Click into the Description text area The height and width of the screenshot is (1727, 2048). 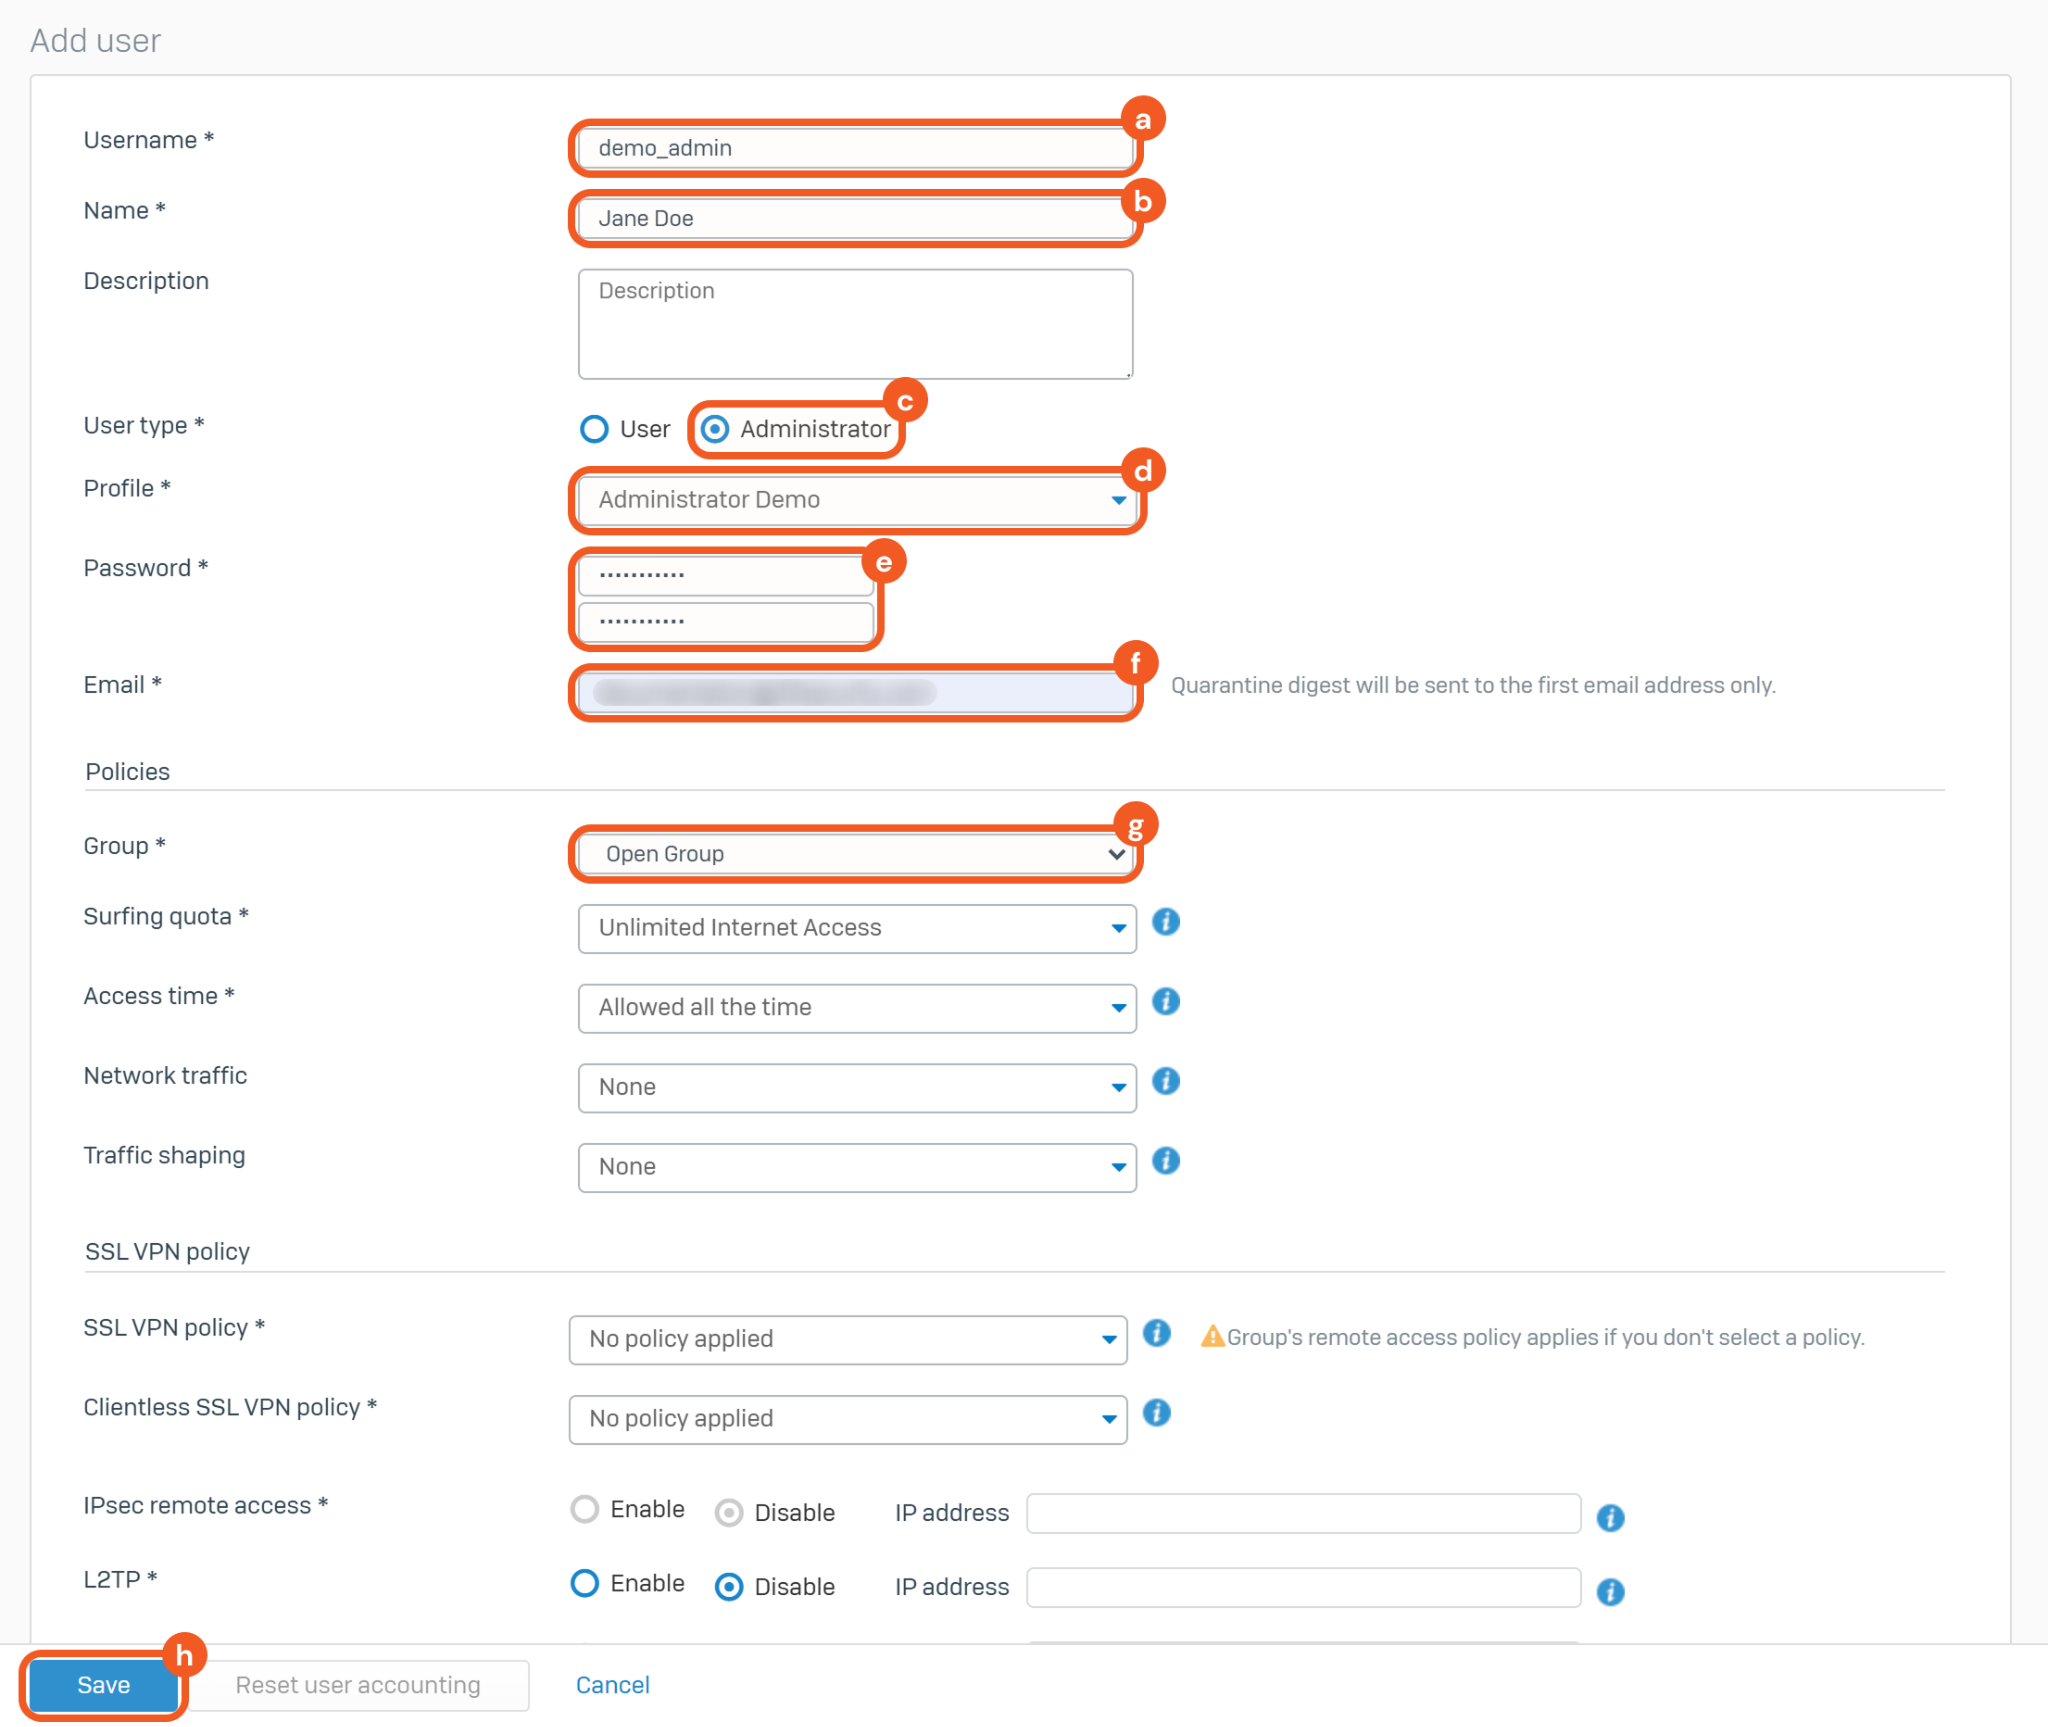tap(856, 324)
